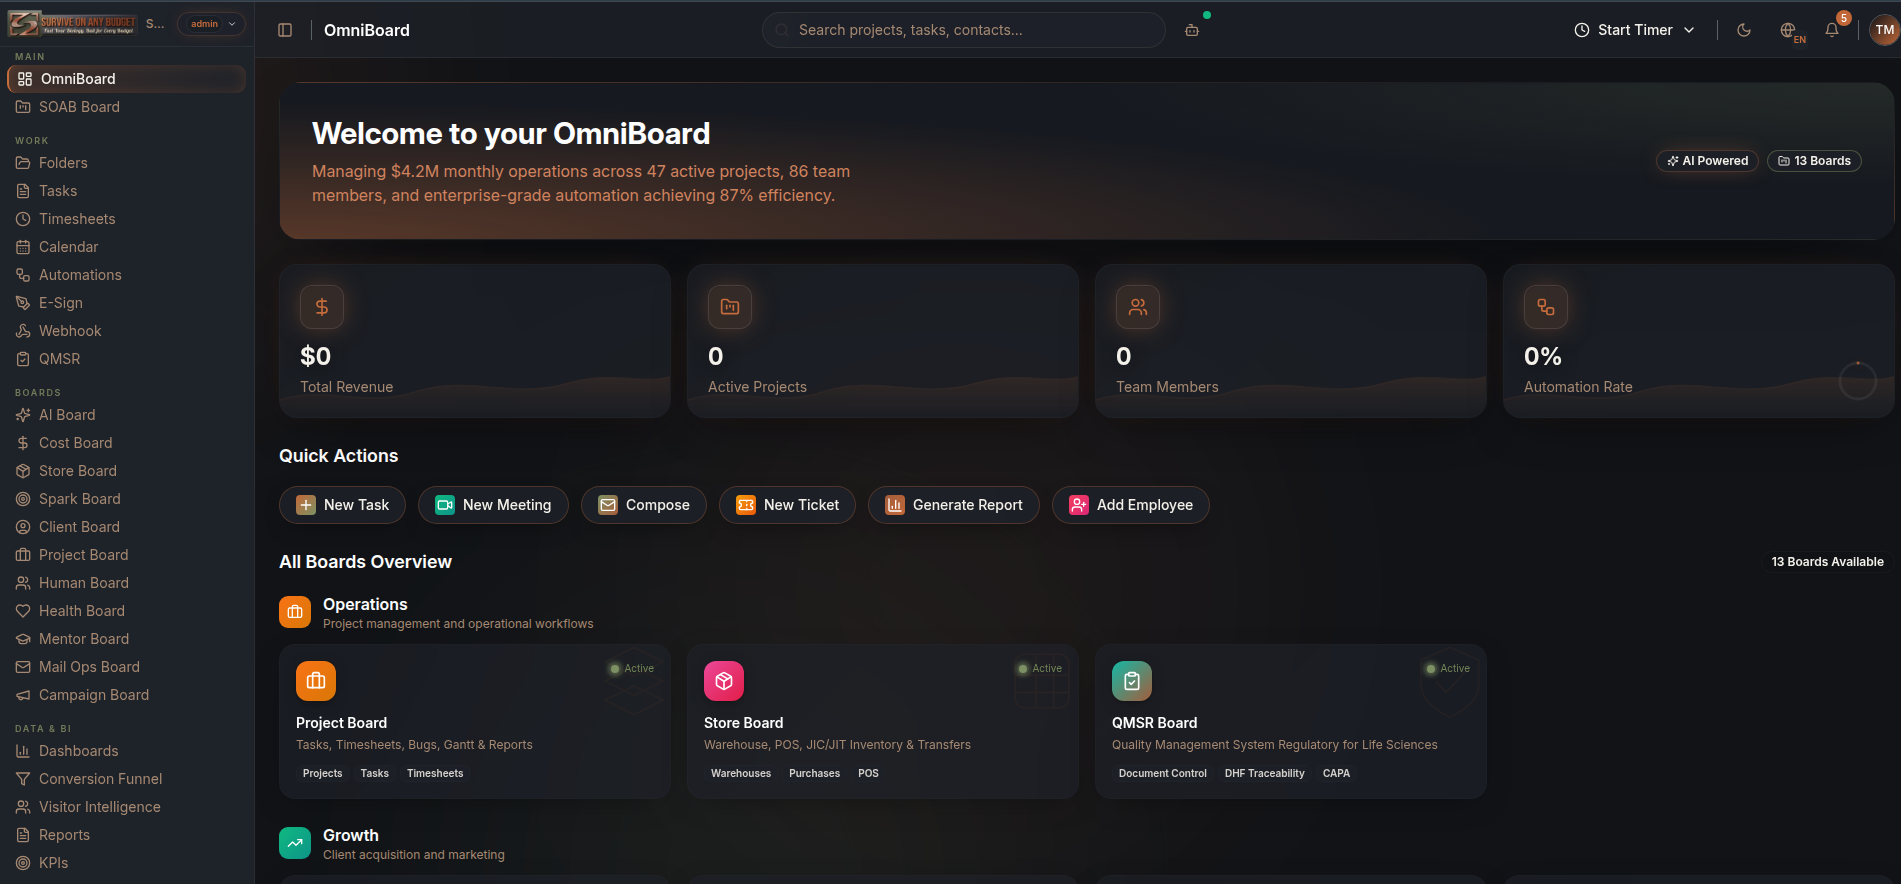The height and width of the screenshot is (884, 1901).
Task: Click the AI Powered badge
Action: tap(1707, 161)
